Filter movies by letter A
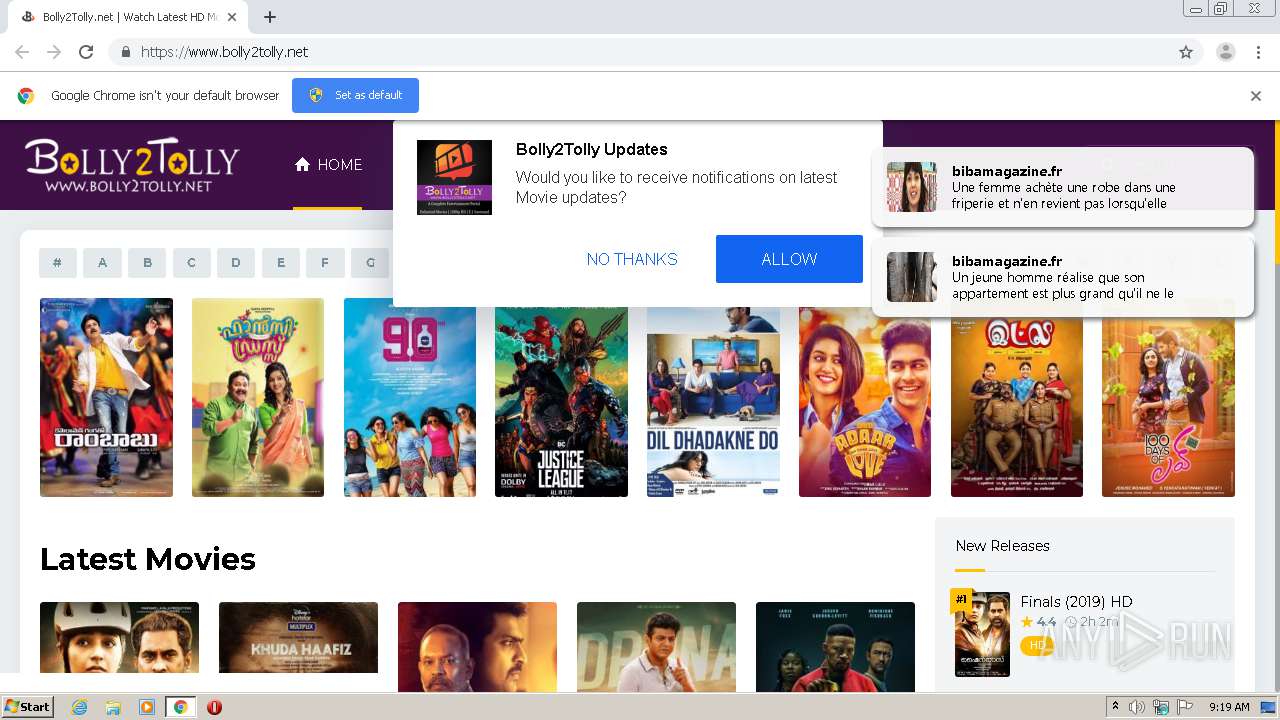Image resolution: width=1280 pixels, height=720 pixels. [x=102, y=263]
